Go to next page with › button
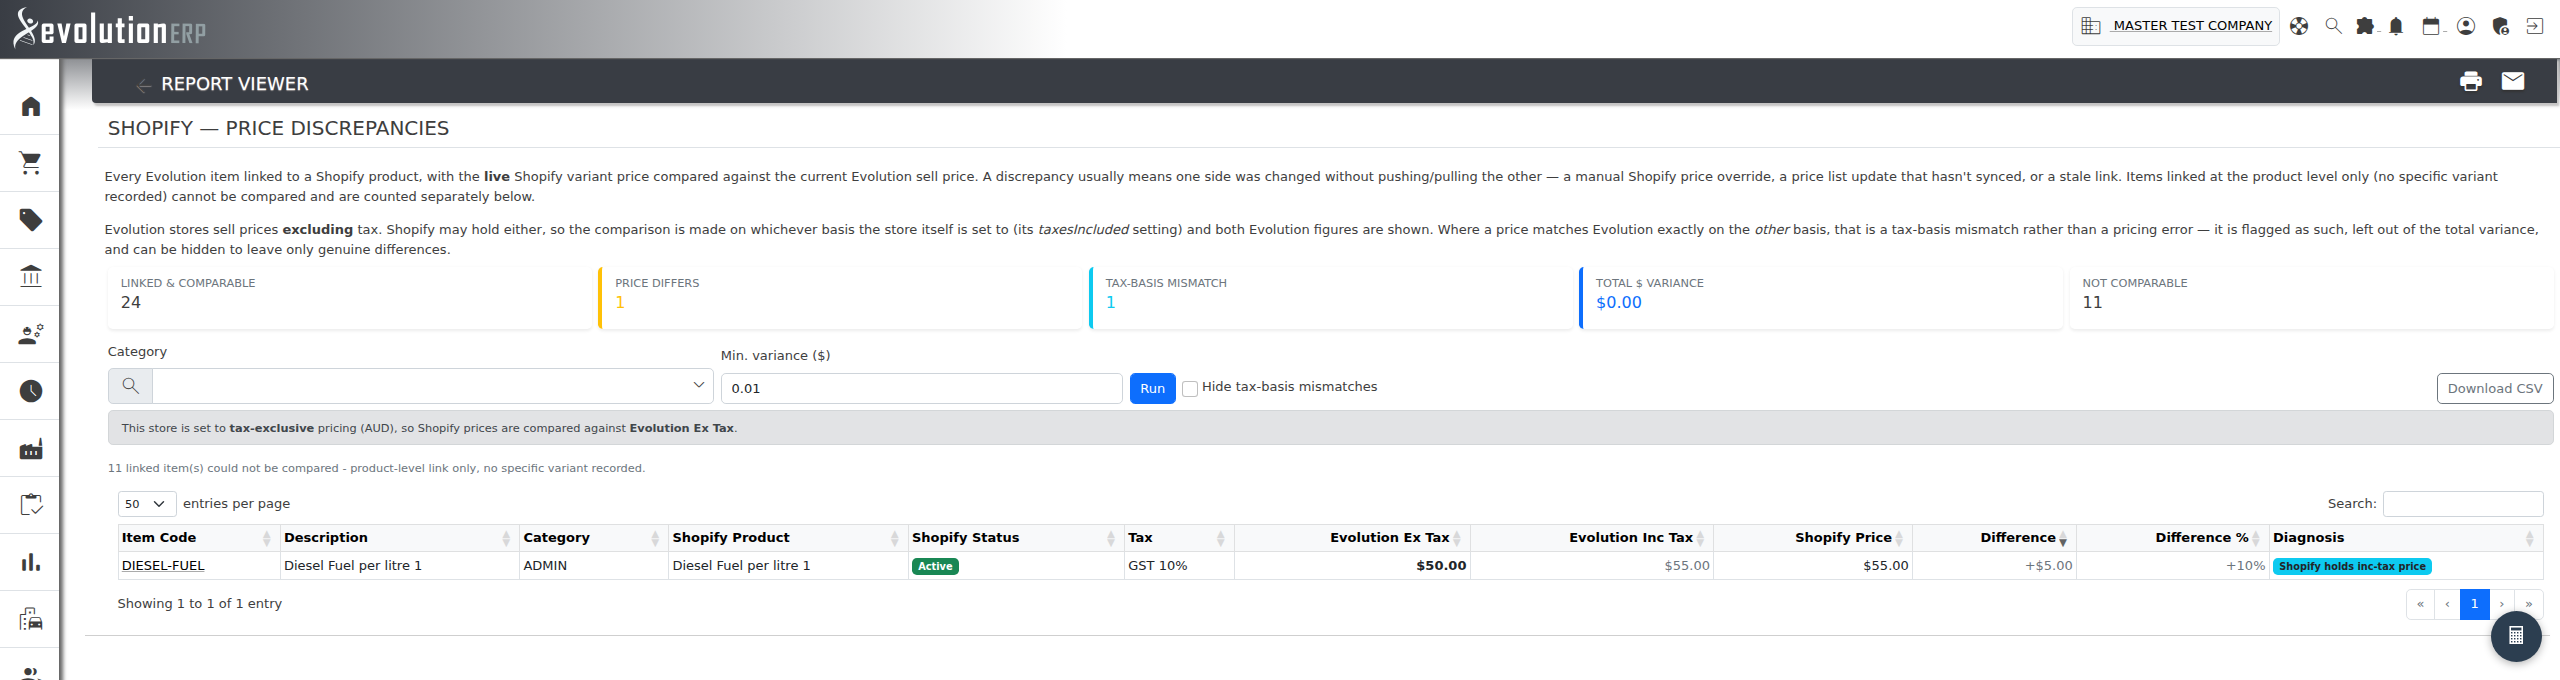 [2502, 604]
